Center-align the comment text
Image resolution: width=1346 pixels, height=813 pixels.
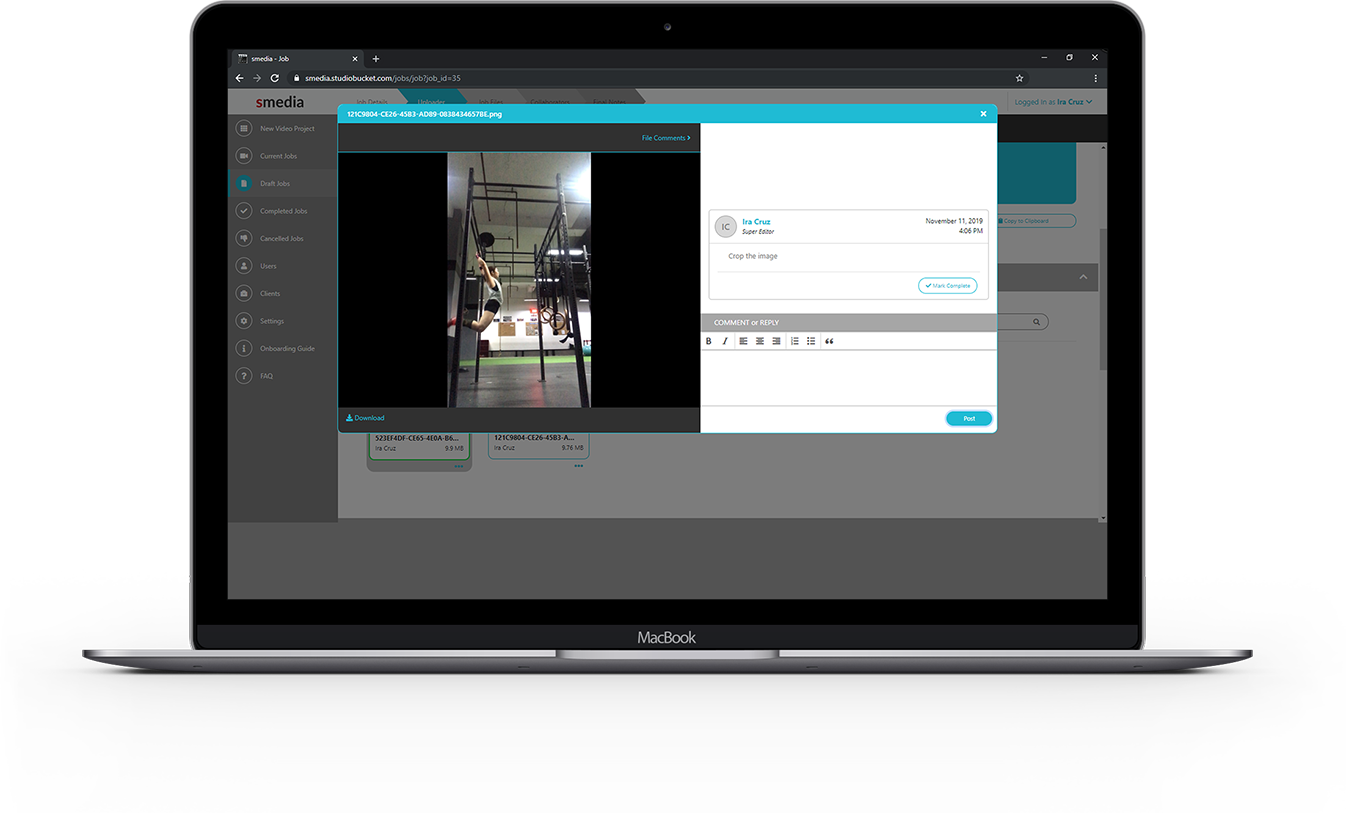coord(760,341)
